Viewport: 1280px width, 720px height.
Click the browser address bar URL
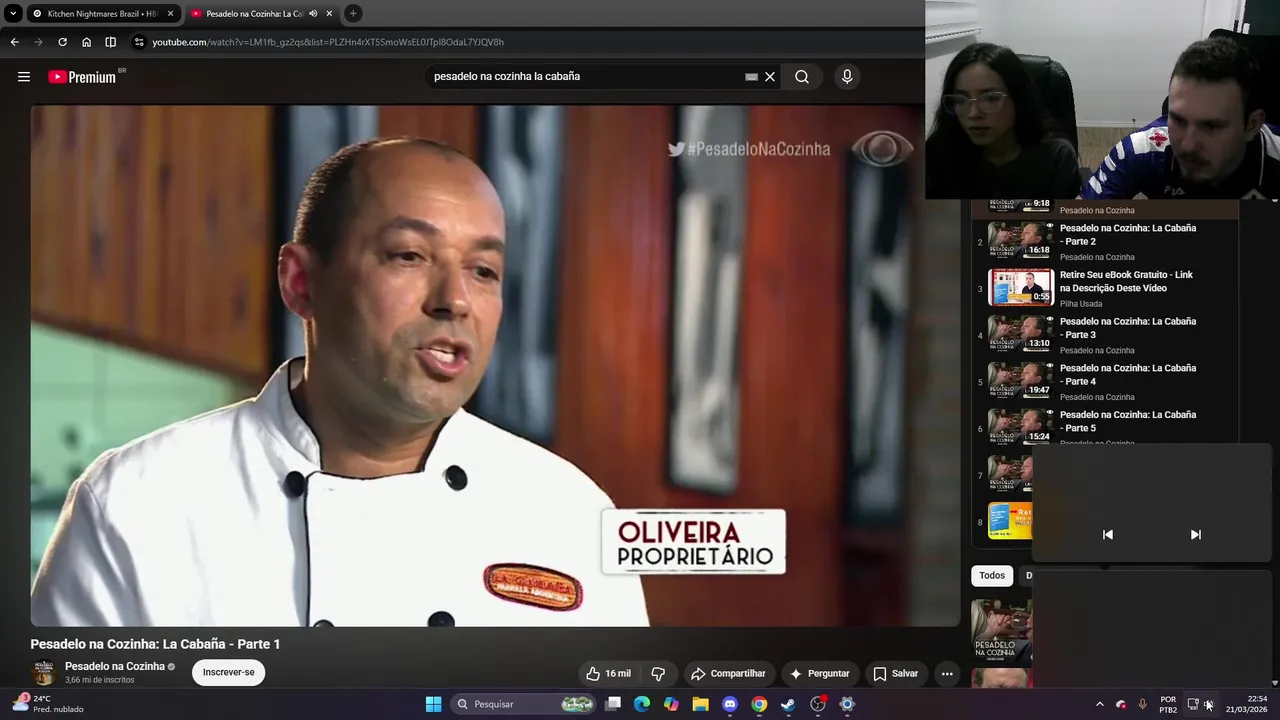pyautogui.click(x=328, y=42)
